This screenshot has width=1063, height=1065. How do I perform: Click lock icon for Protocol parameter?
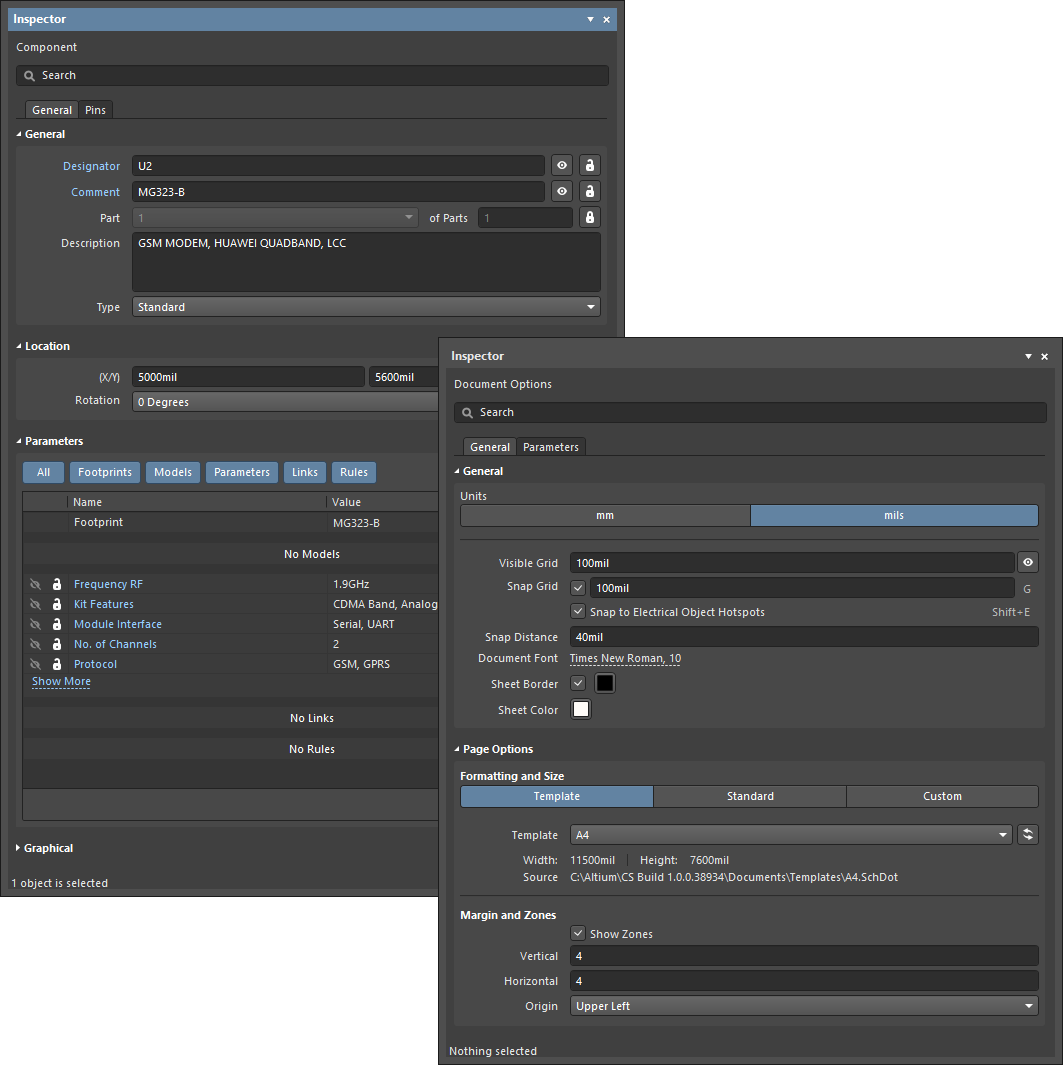tap(57, 664)
